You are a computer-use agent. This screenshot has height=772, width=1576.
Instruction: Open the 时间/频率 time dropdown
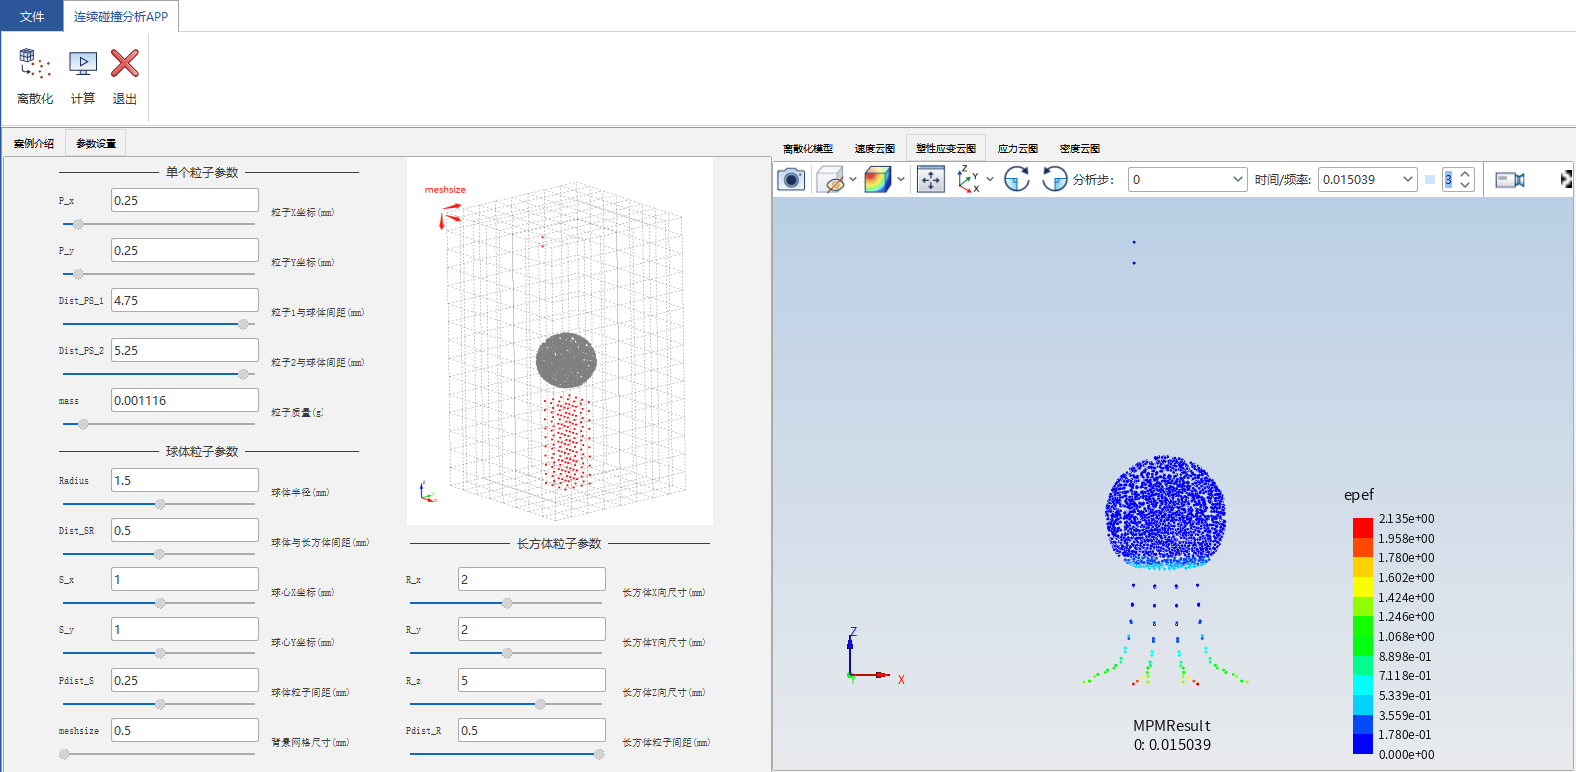(1408, 179)
